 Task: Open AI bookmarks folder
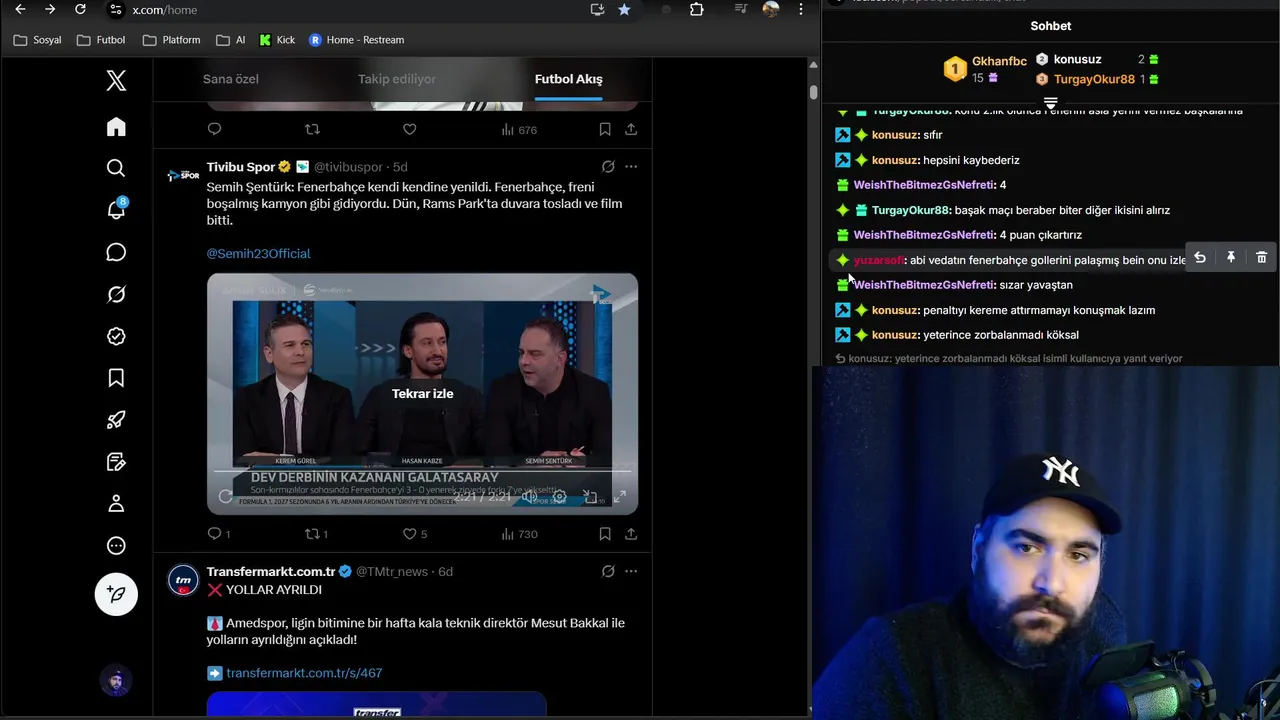pyautogui.click(x=231, y=40)
